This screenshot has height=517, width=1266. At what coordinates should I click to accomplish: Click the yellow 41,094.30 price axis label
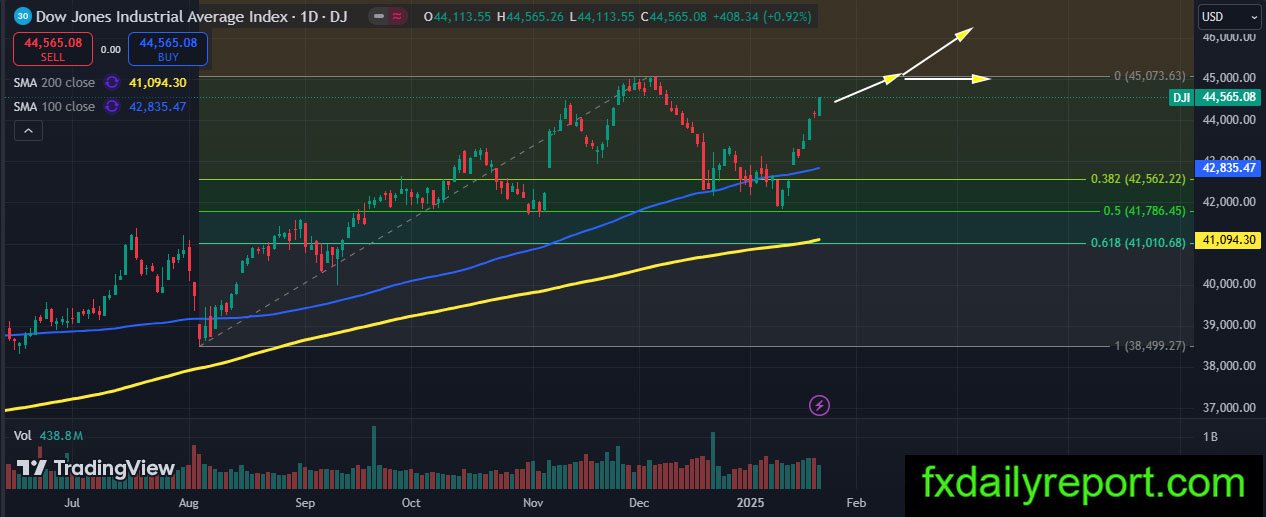point(1229,240)
